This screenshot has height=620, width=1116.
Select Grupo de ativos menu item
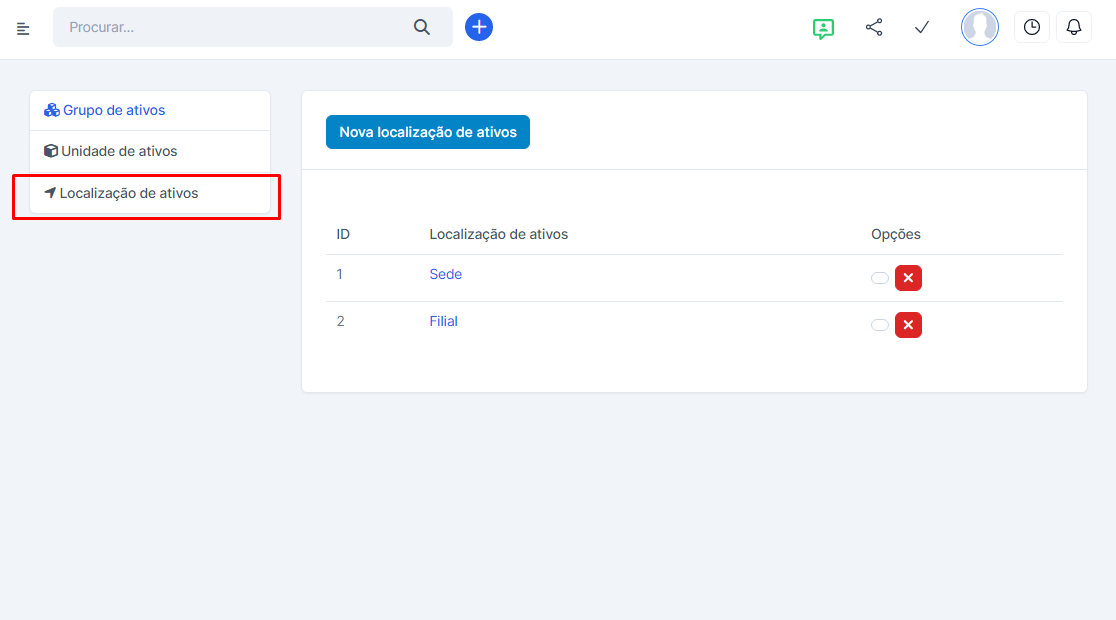pos(113,110)
